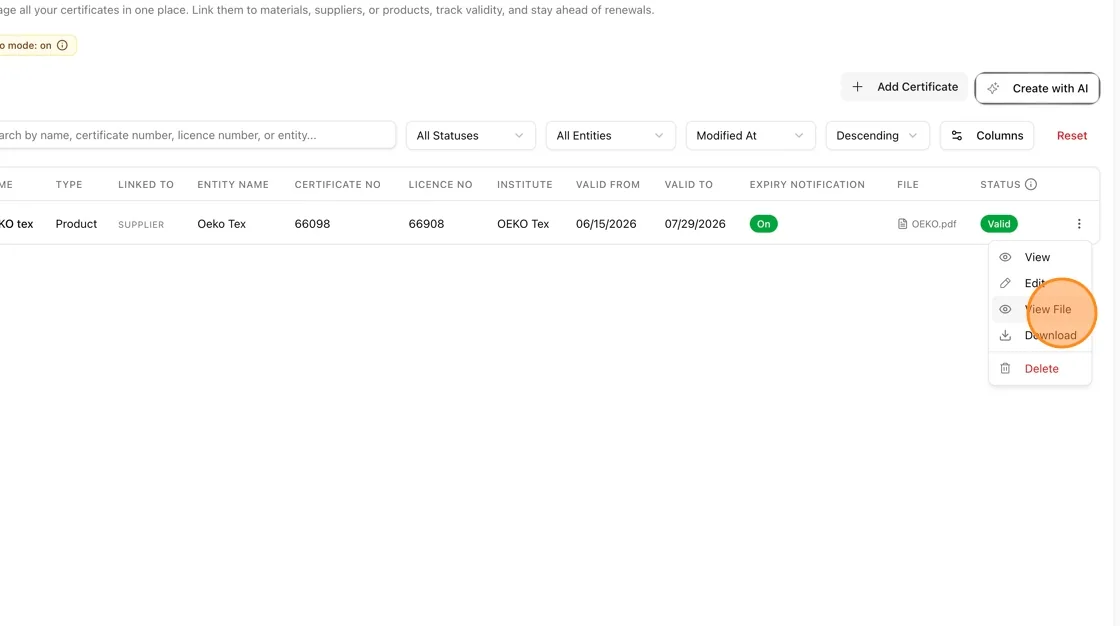Image resolution: width=1120 pixels, height=626 pixels.
Task: Click the VALID FROM column header
Action: [608, 184]
